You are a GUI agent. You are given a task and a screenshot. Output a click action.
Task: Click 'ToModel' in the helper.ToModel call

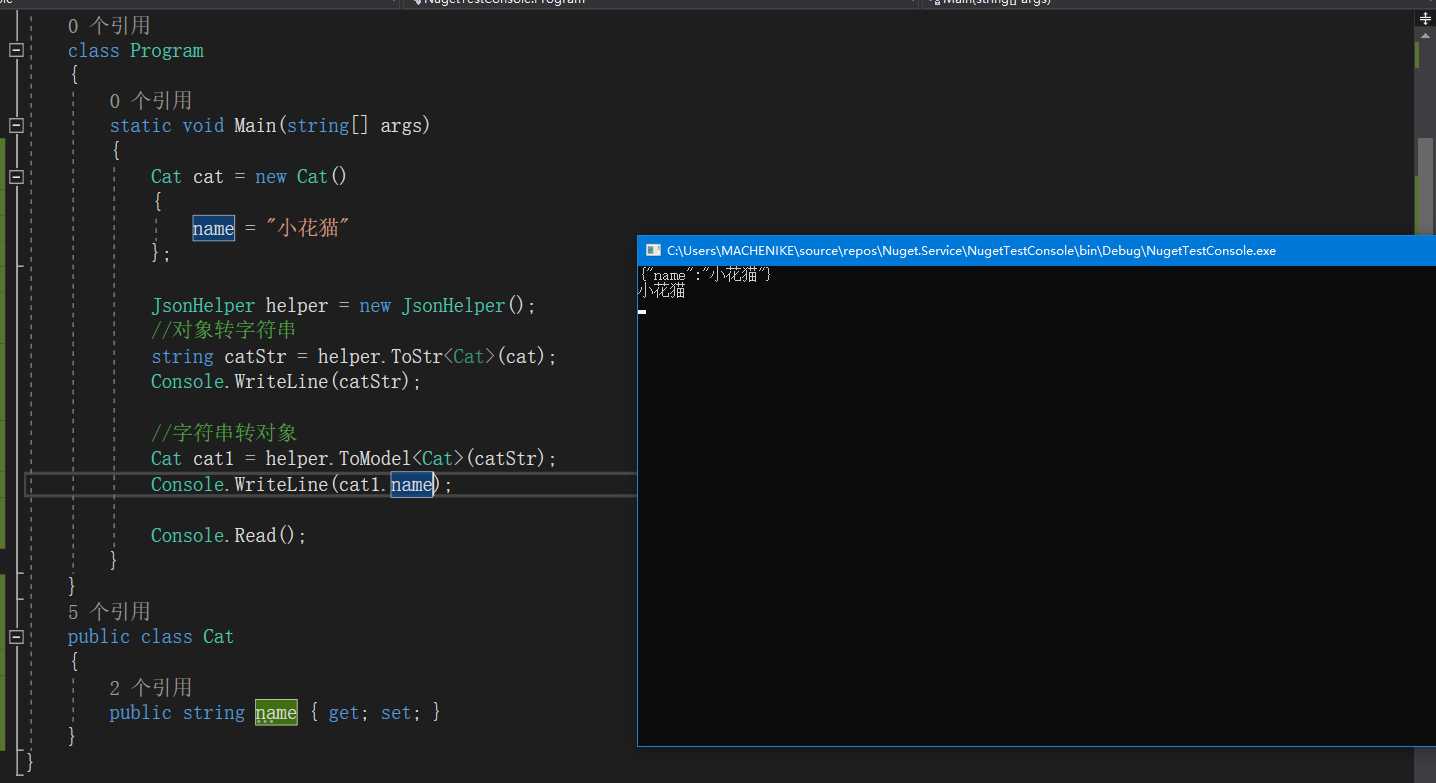pos(375,458)
